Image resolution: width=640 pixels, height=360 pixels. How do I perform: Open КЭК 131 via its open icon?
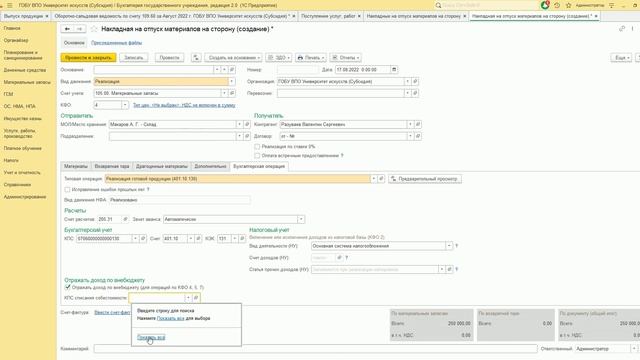coord(242,238)
